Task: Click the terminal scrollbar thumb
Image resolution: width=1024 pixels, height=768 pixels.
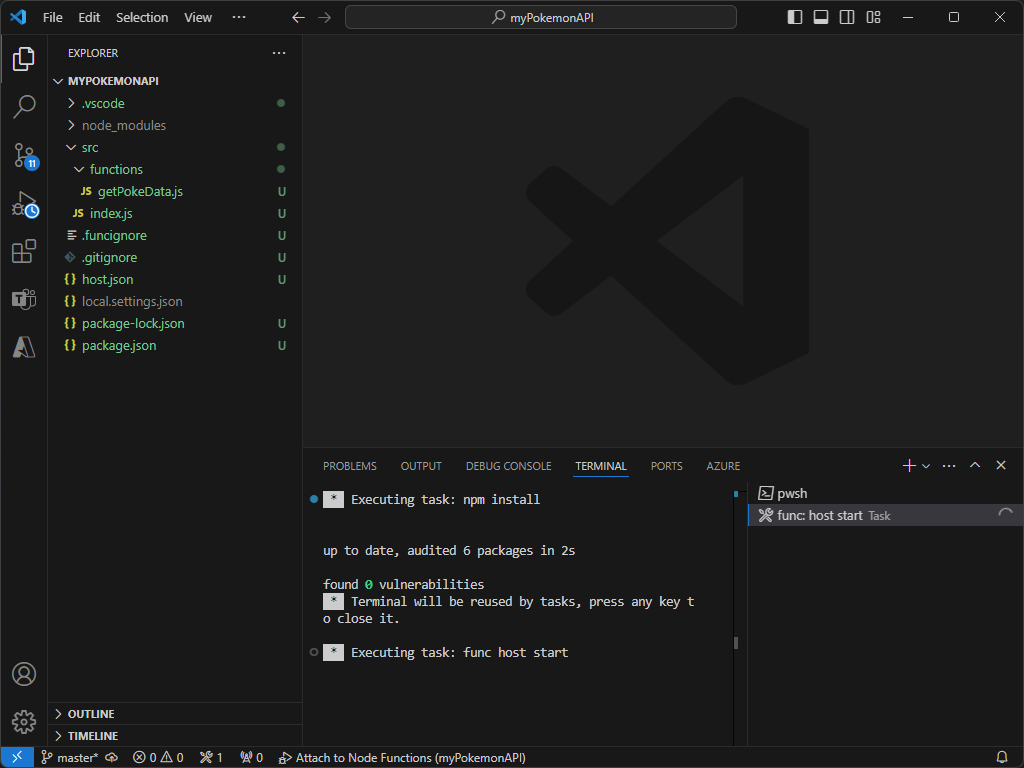Action: (736, 643)
